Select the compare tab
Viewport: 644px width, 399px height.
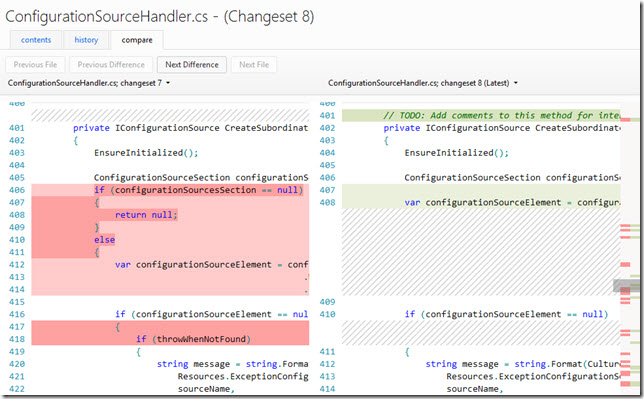point(137,40)
